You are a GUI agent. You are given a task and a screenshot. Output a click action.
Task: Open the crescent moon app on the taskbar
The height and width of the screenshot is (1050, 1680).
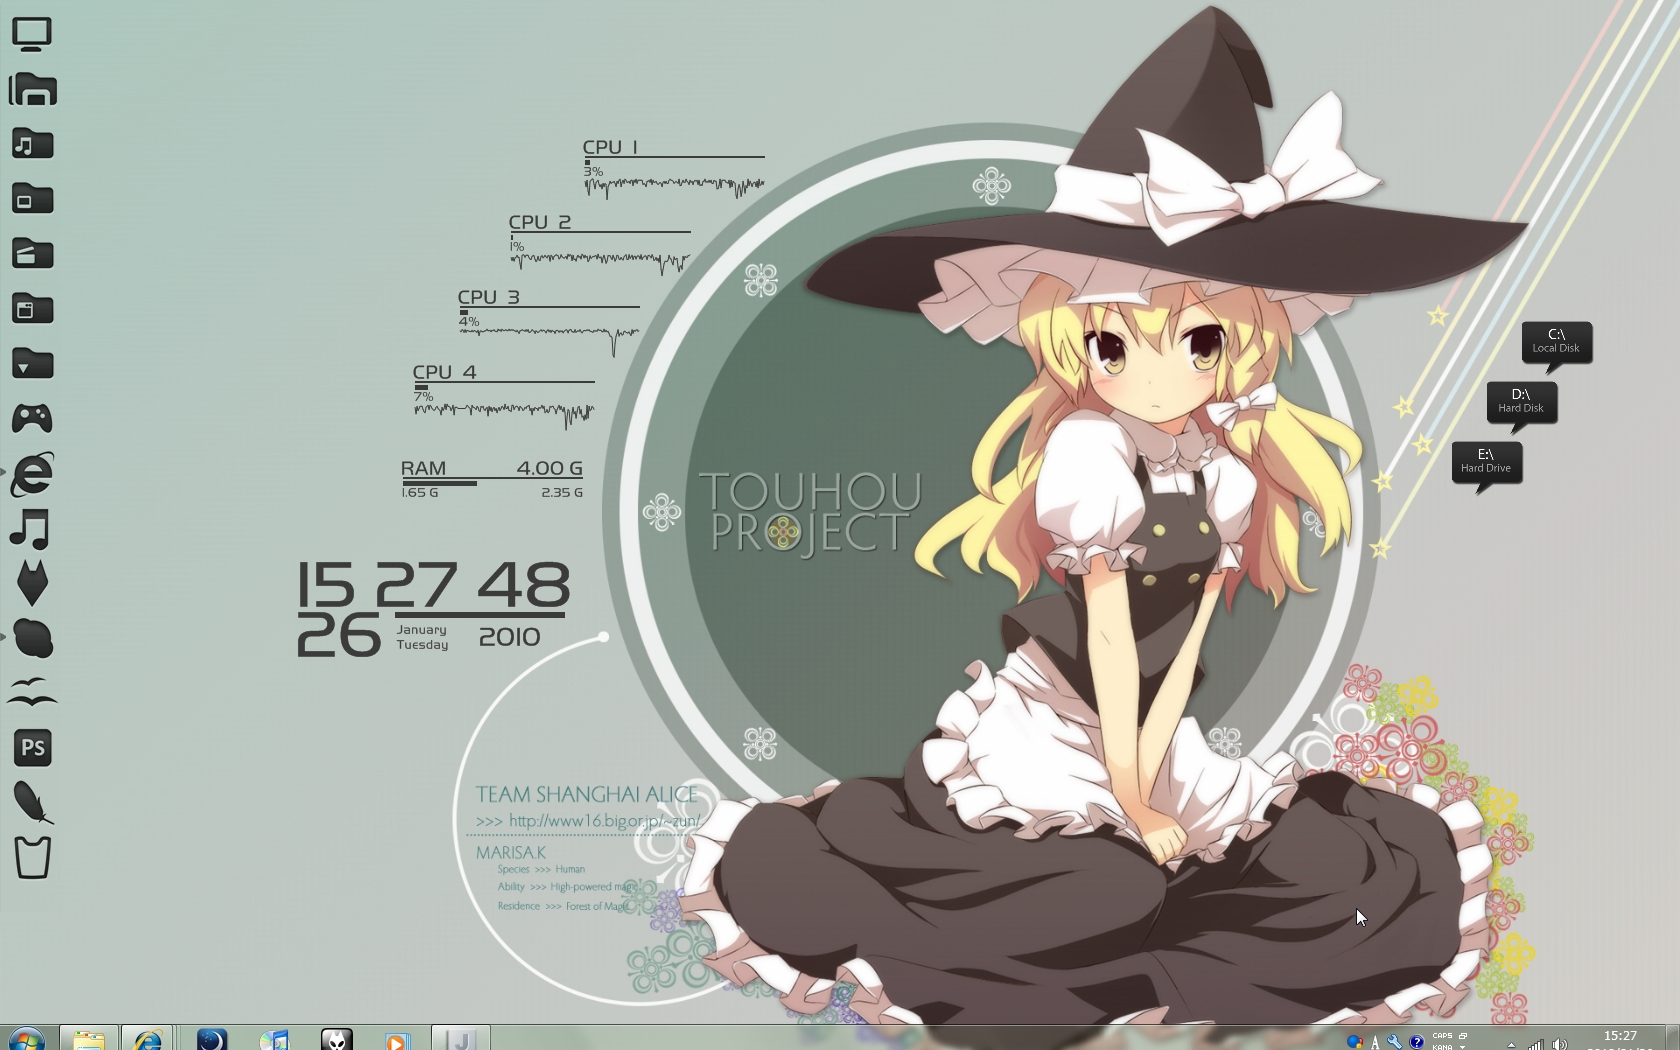(211, 1039)
